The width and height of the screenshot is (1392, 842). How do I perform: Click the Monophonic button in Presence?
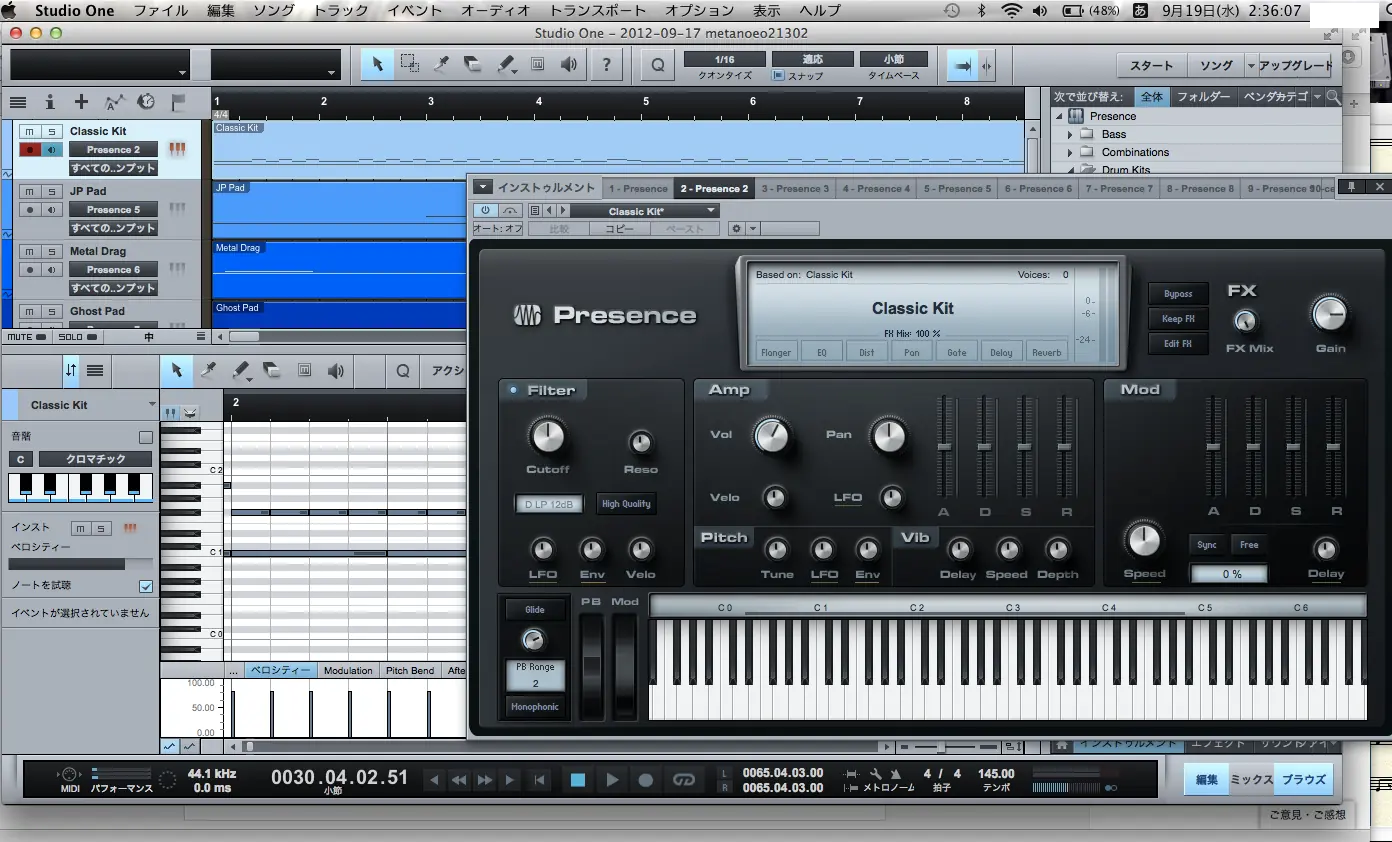tap(535, 707)
